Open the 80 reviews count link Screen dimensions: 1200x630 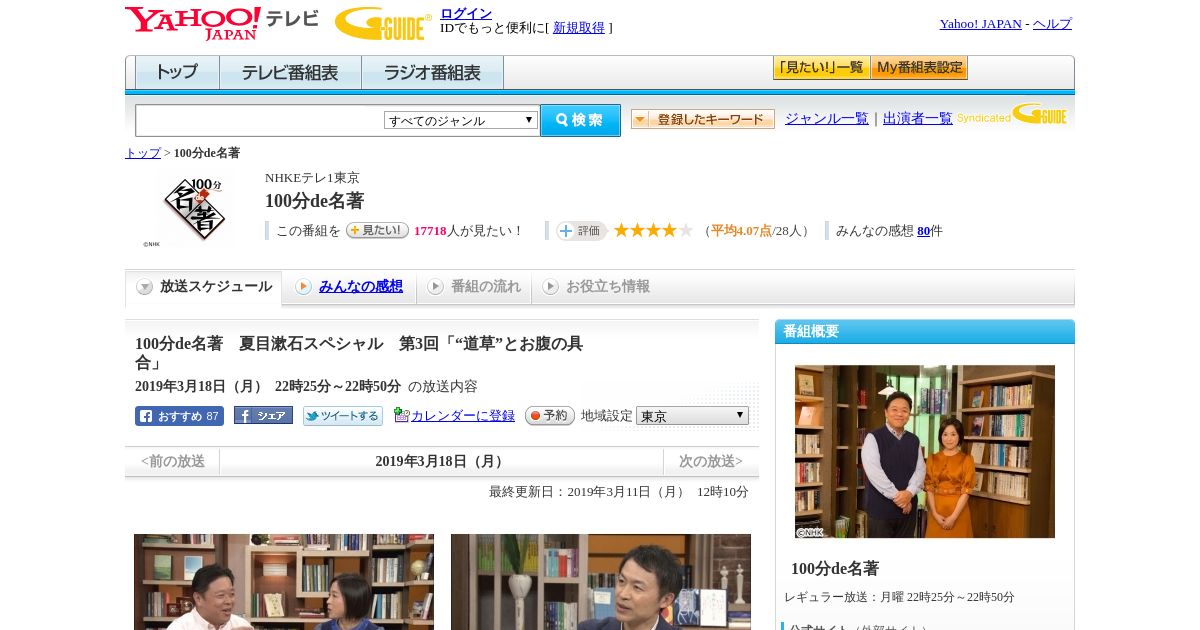923,231
